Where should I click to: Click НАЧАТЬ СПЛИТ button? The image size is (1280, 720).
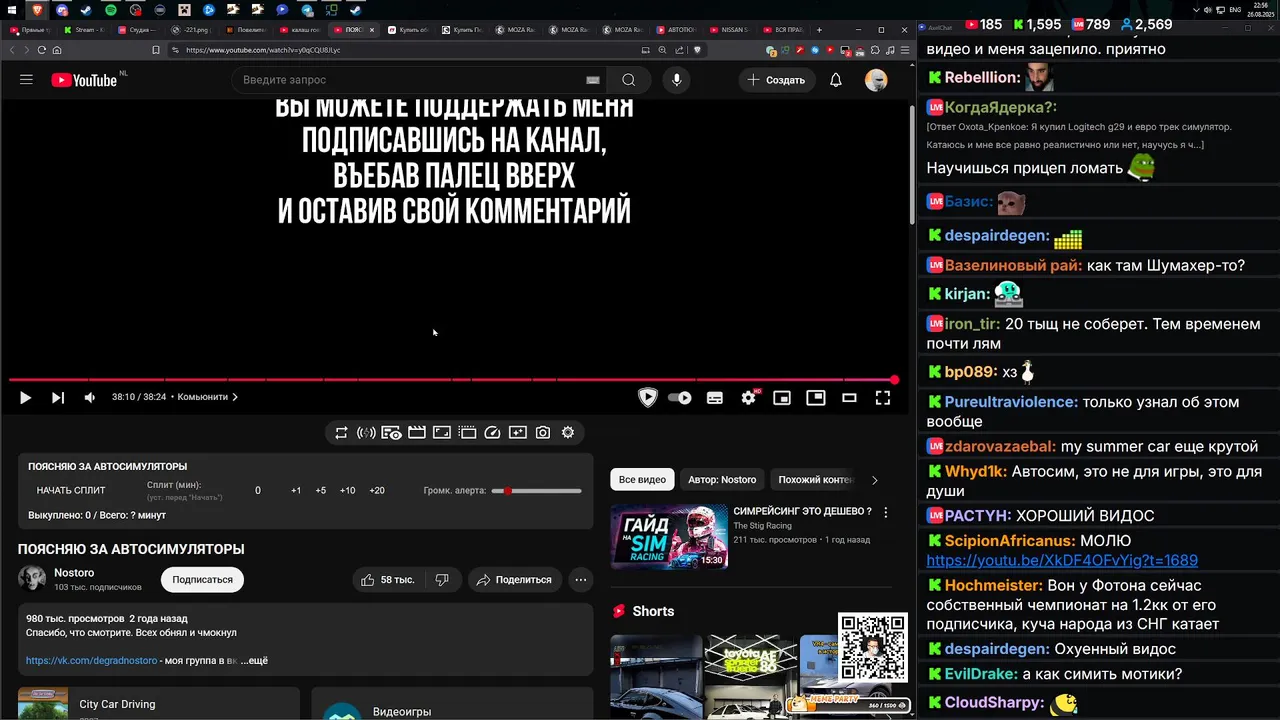coord(71,490)
